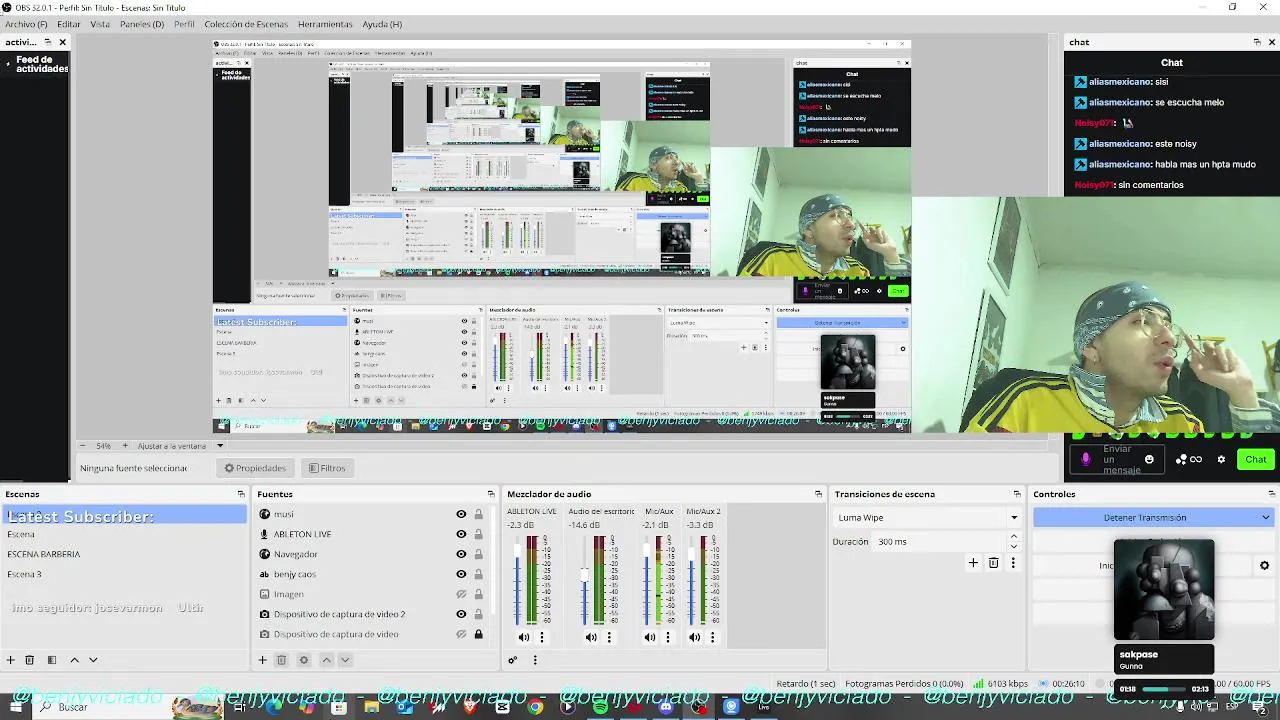The image size is (1280, 720).
Task: Open Audio del escritorio three-dot menu
Action: tap(609, 637)
